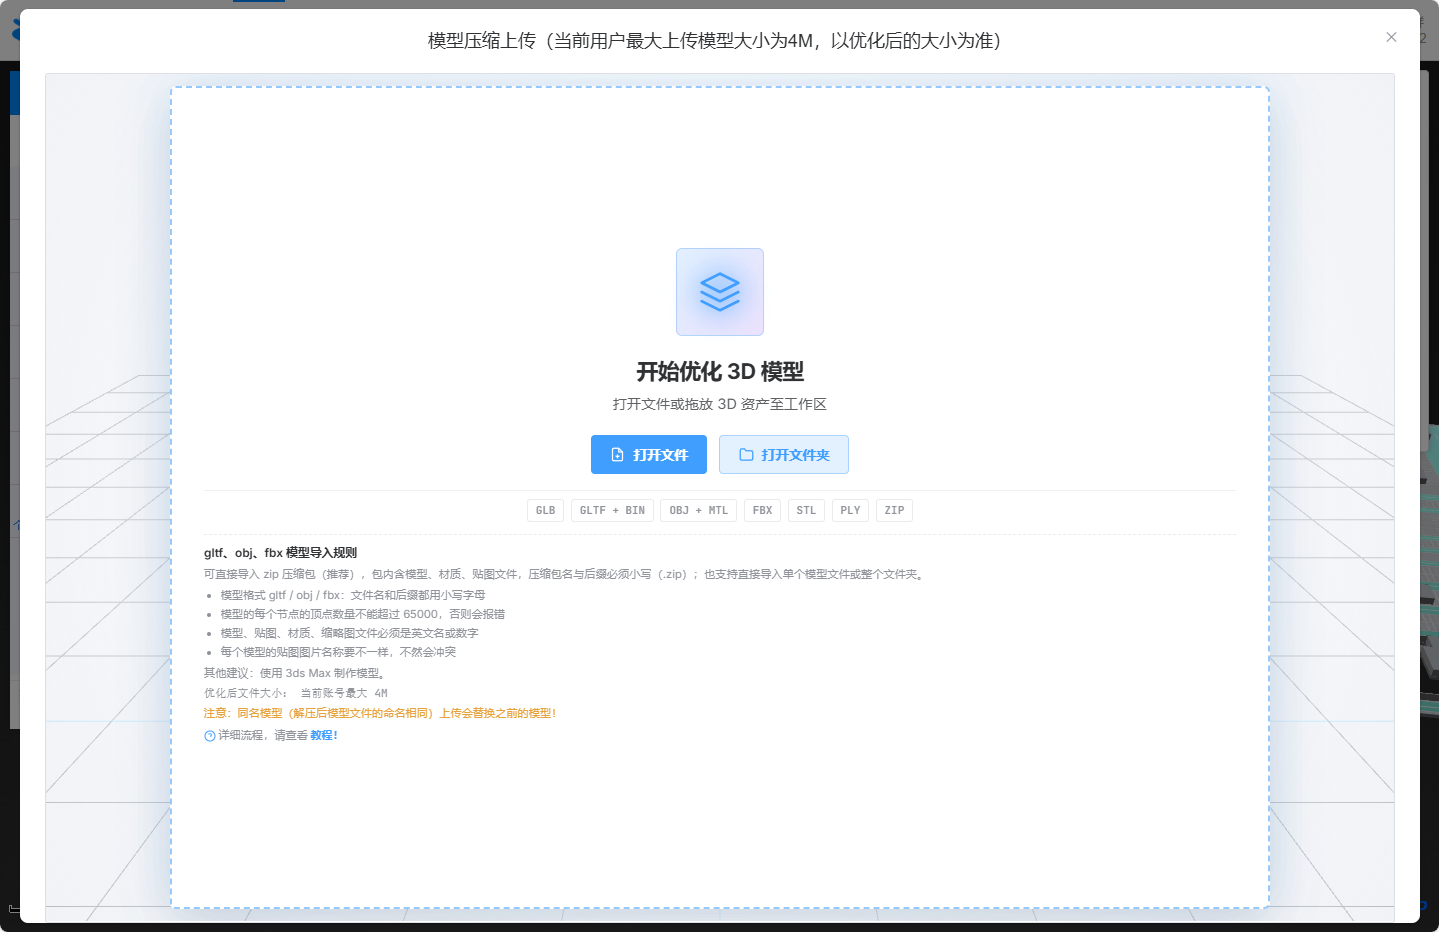The width and height of the screenshot is (1439, 932).
Task: Select the FBX format tag
Action: (762, 510)
